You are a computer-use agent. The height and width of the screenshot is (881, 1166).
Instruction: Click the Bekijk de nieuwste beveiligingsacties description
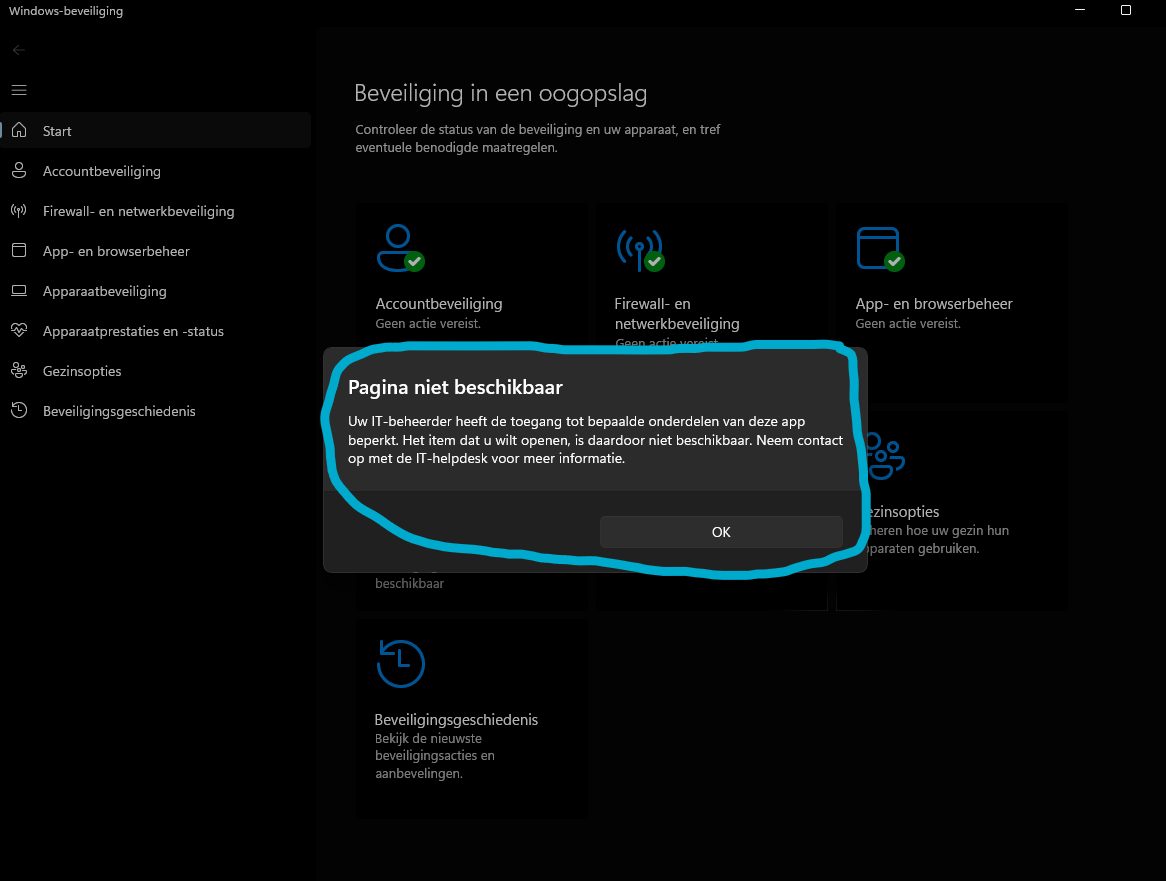pos(435,756)
